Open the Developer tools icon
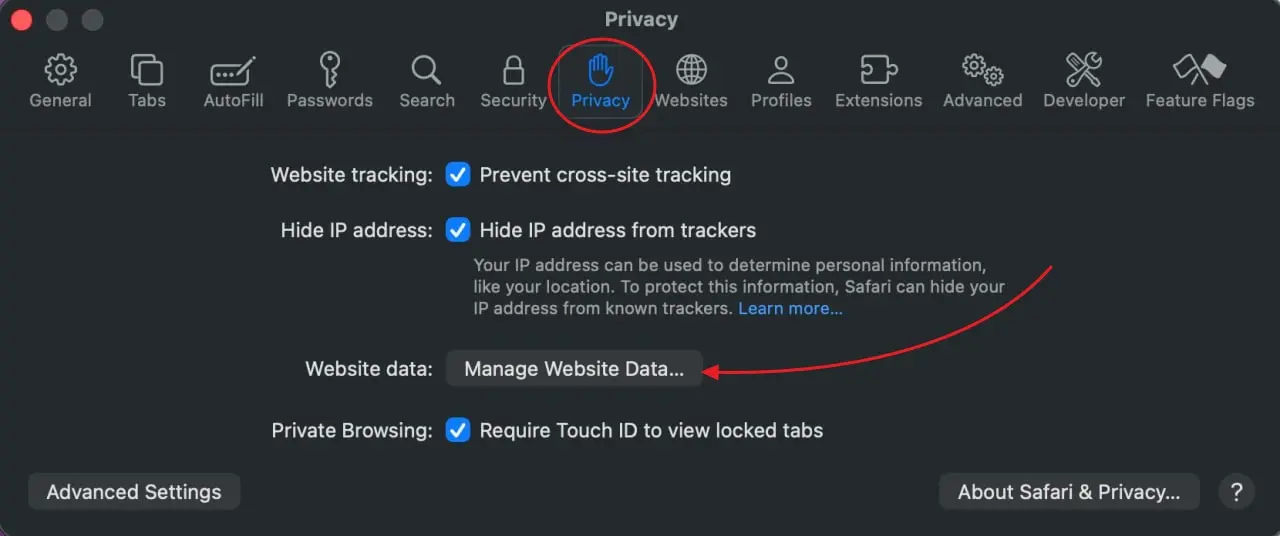 (1083, 71)
